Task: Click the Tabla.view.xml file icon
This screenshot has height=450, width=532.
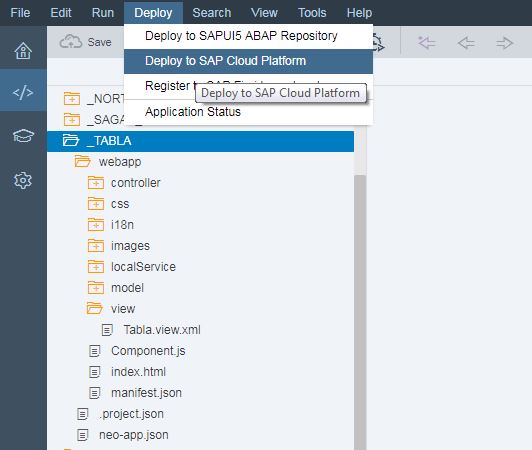Action: pos(107,330)
